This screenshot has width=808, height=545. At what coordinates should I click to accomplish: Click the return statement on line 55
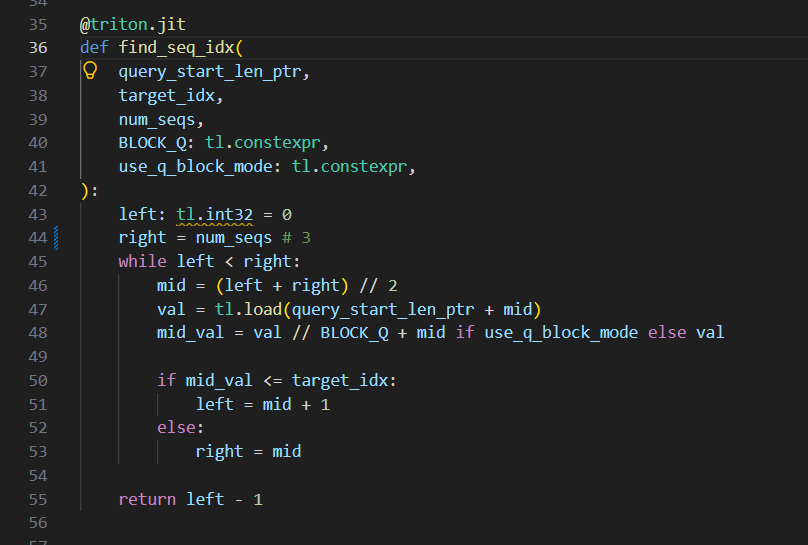click(191, 499)
